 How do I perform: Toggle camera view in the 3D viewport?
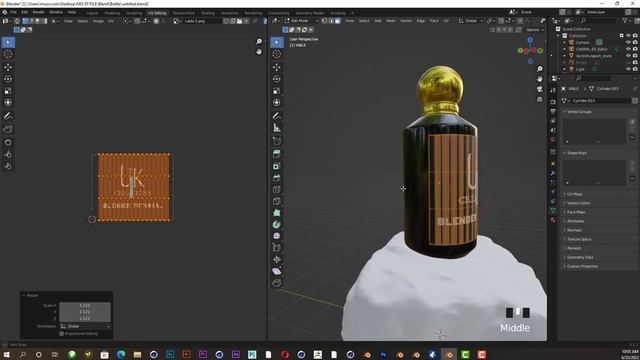(540, 89)
